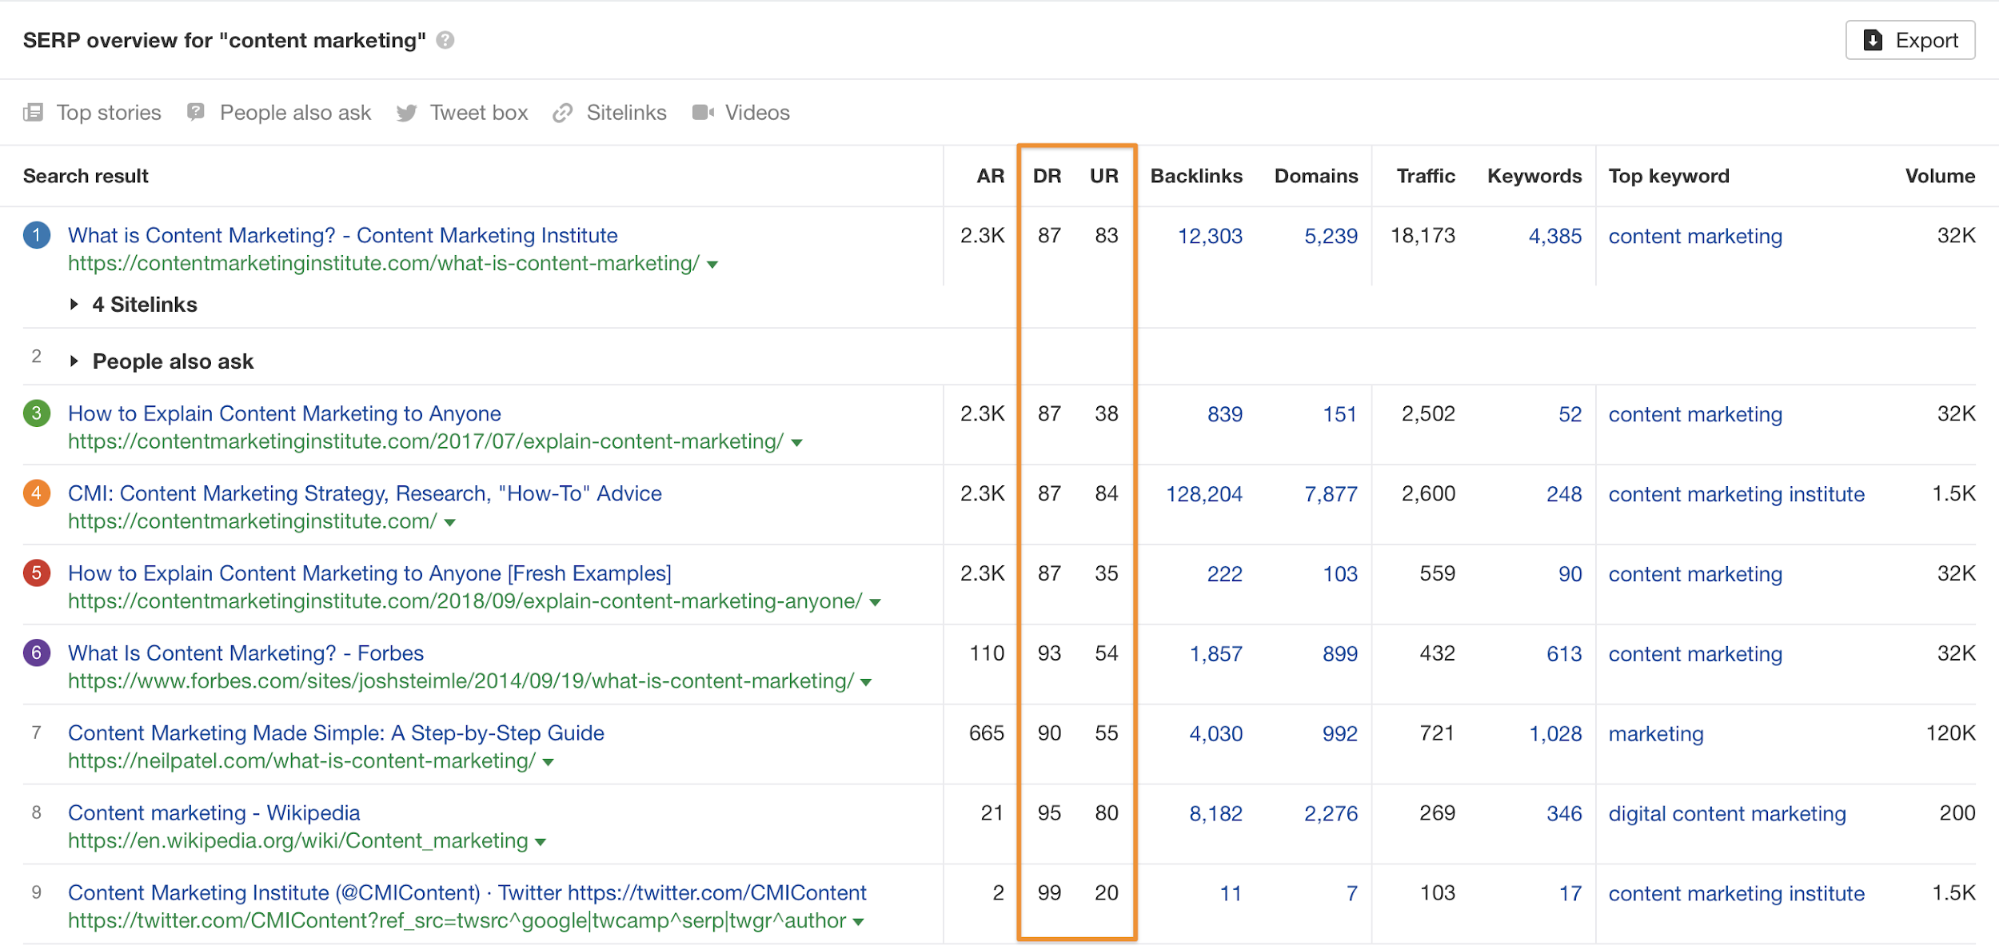This screenshot has width=1999, height=951.
Task: Click the blue position 1 badge
Action: pyautogui.click(x=37, y=236)
